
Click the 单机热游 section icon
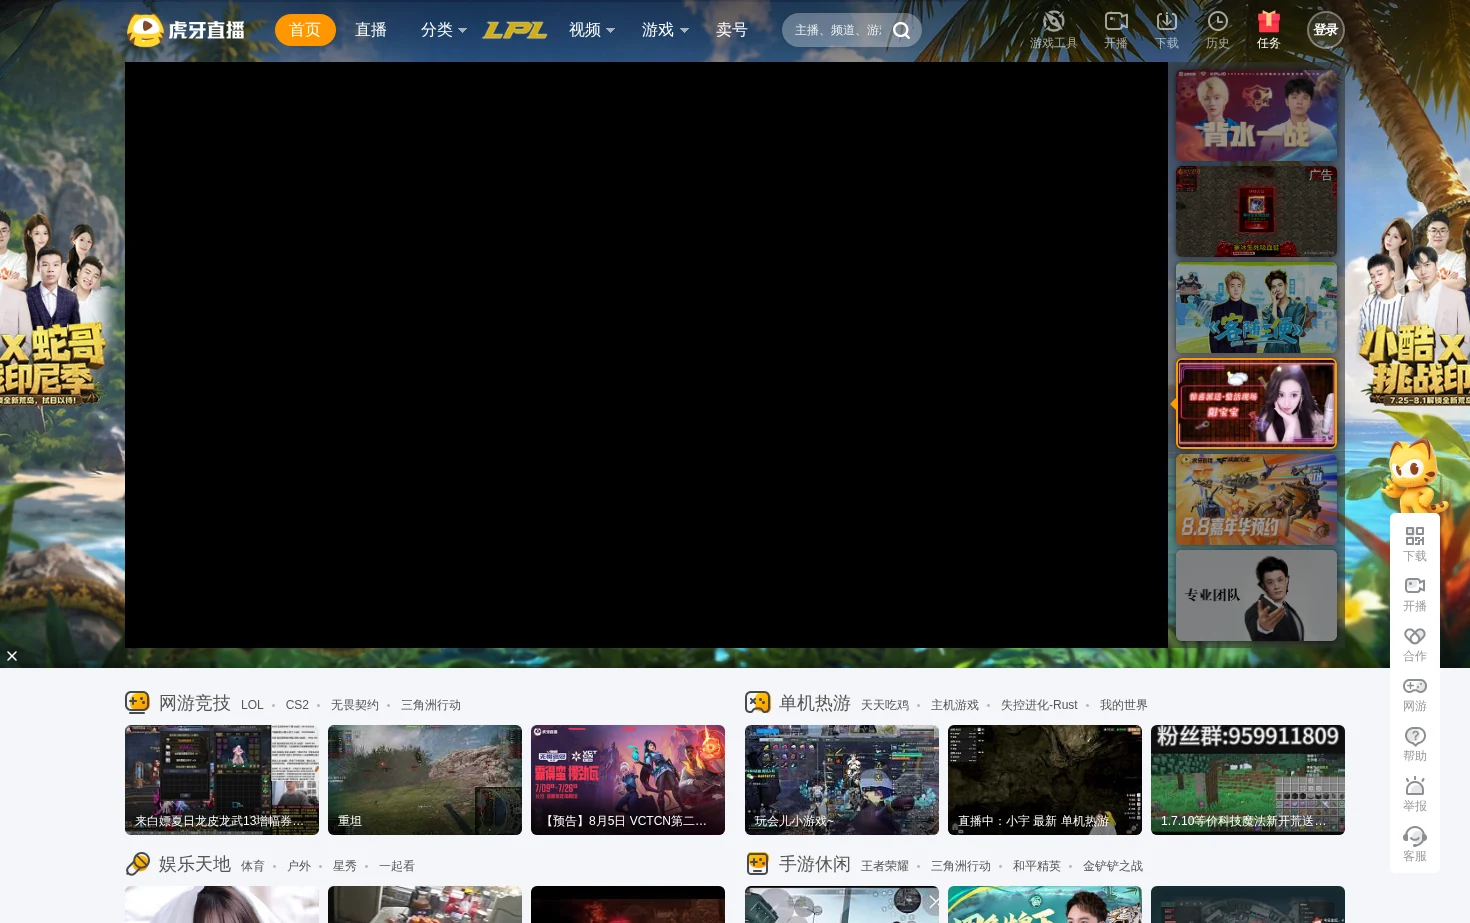[x=758, y=702]
